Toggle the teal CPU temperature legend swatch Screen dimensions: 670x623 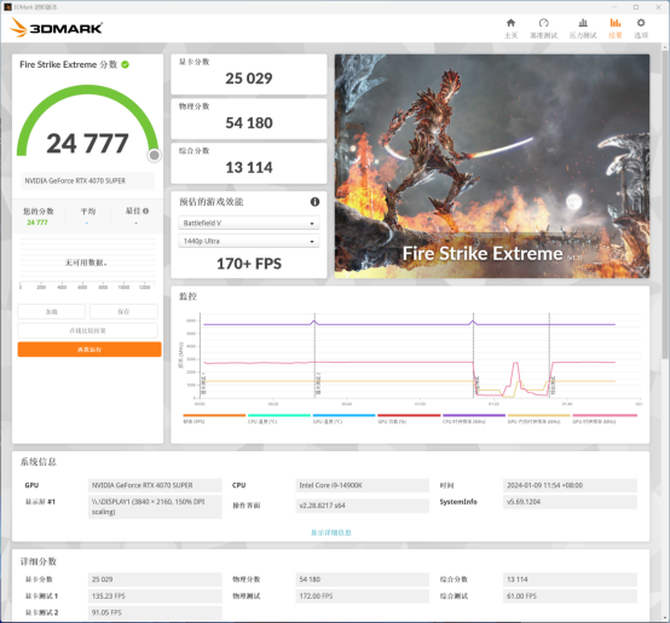[x=279, y=415]
